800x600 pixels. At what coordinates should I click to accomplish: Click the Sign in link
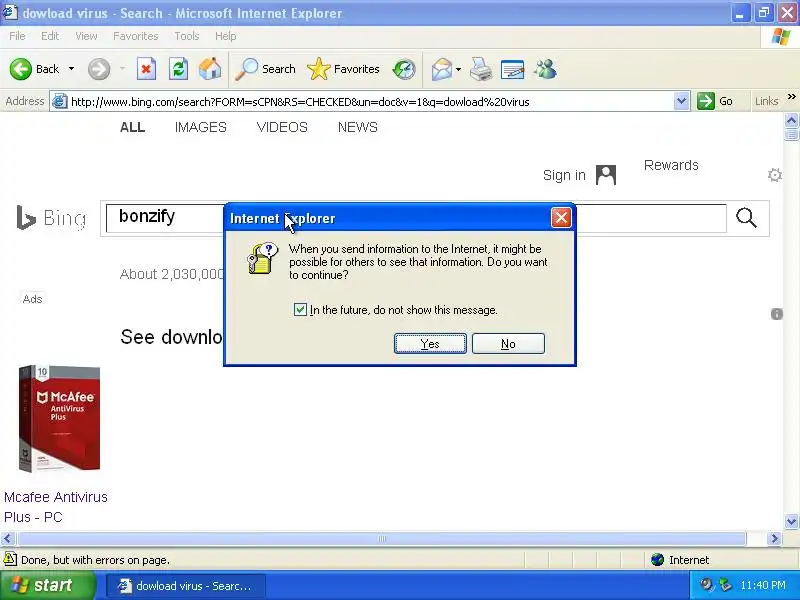(564, 175)
